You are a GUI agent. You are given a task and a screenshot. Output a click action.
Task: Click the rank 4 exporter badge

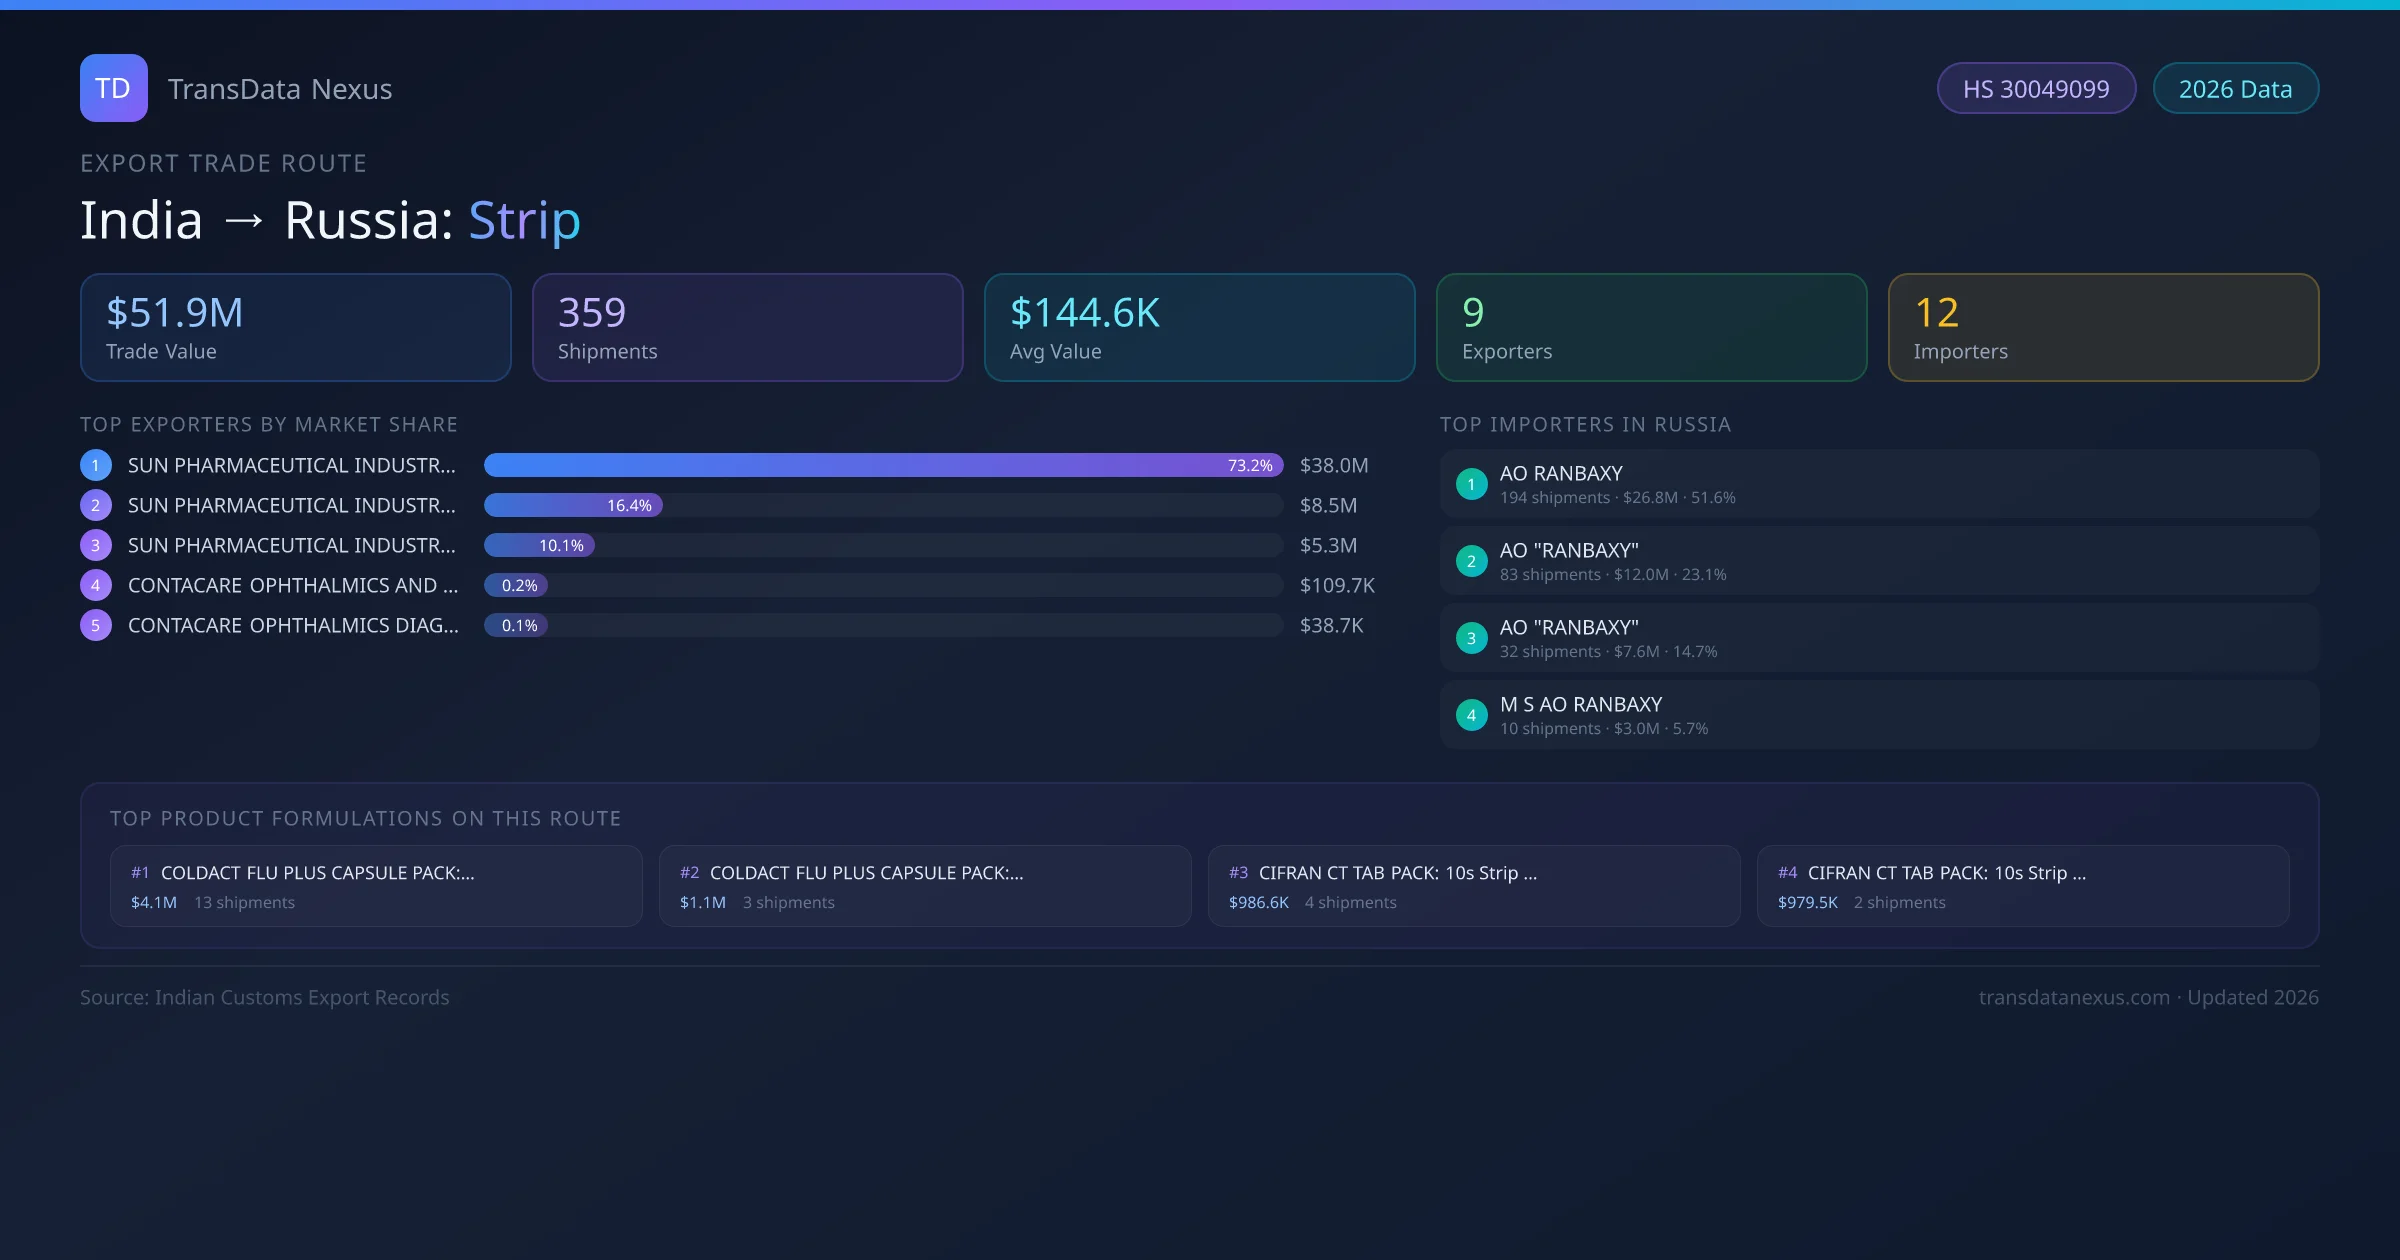tap(96, 585)
